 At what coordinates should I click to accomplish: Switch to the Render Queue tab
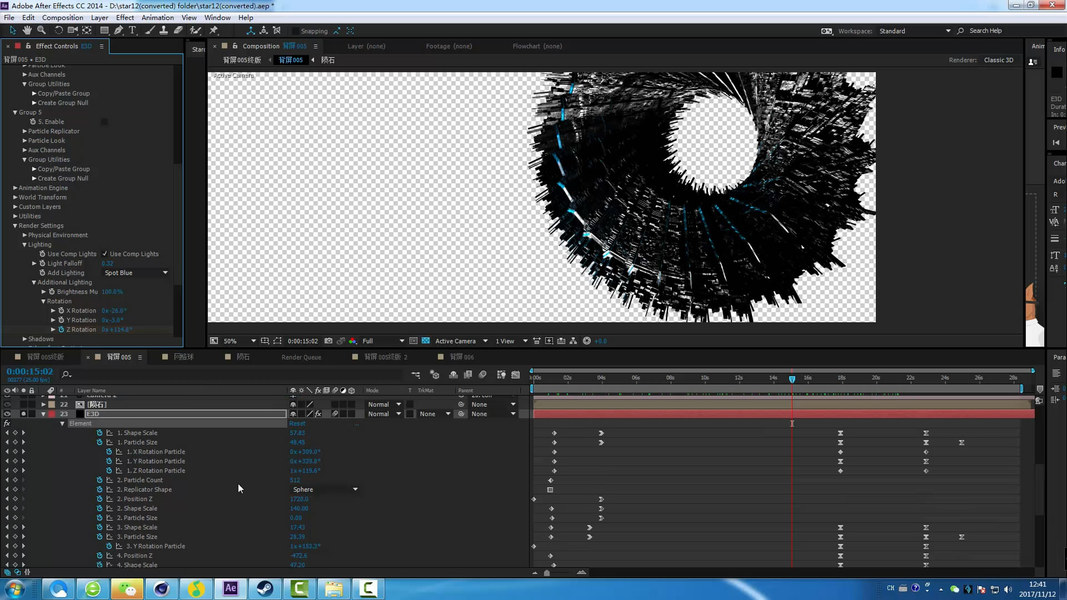(x=301, y=357)
